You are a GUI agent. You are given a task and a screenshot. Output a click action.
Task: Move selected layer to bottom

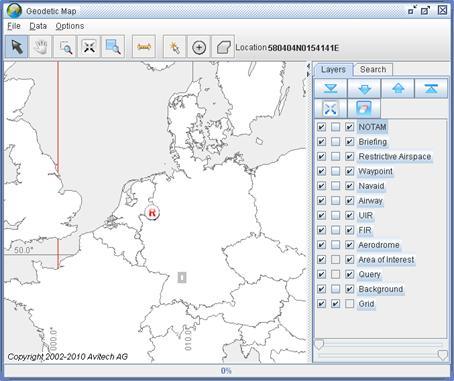[x=331, y=88]
